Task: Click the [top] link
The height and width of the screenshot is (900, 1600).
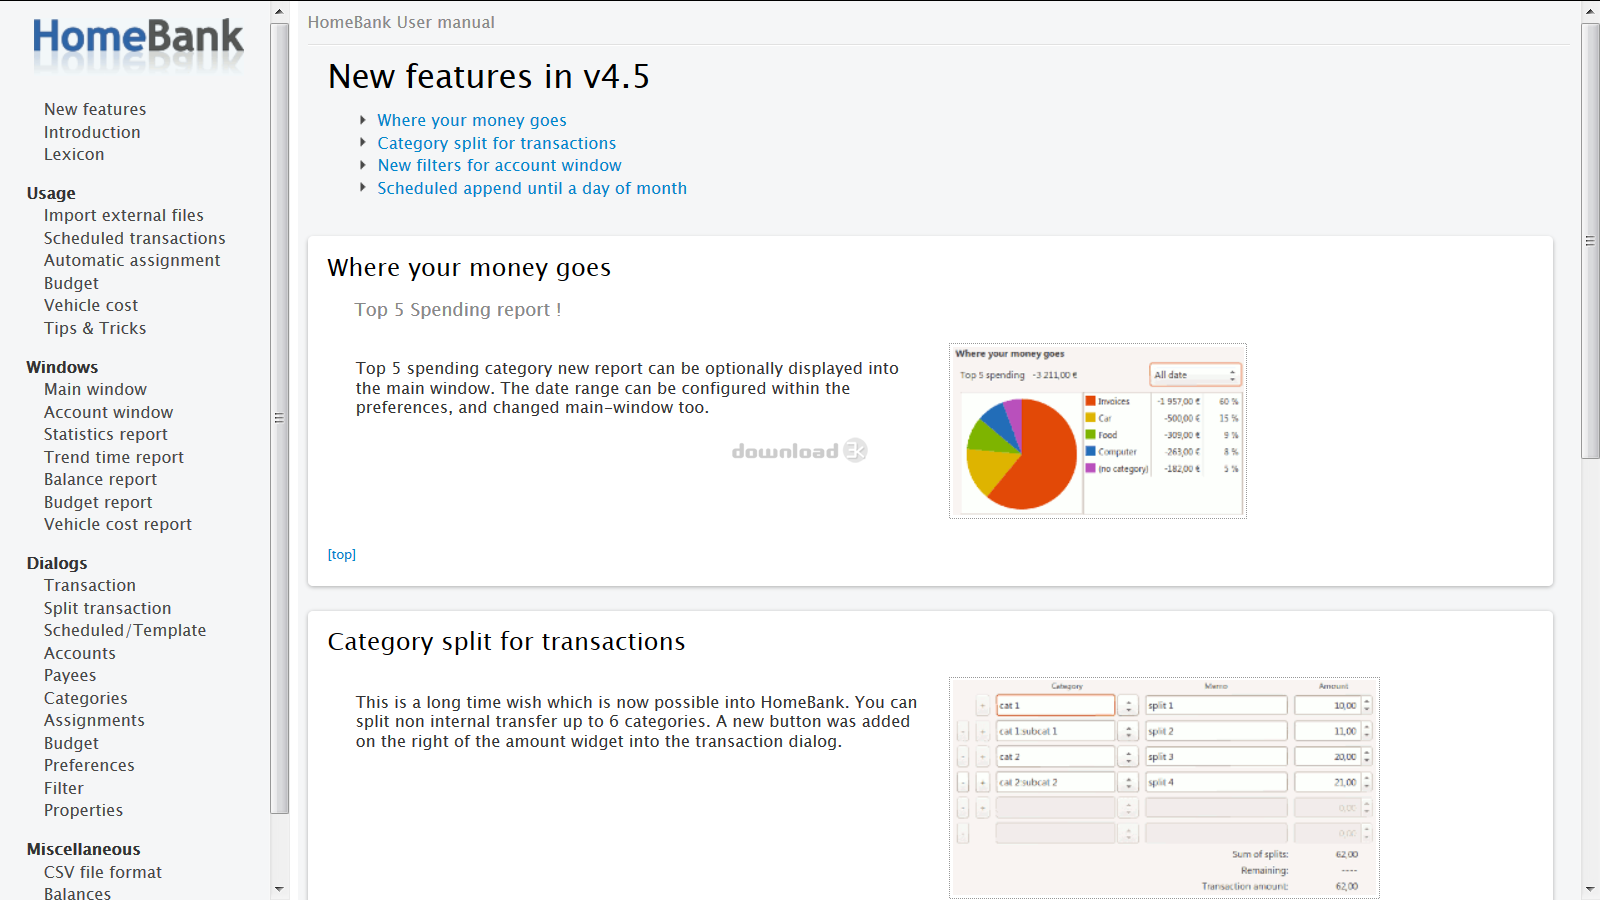Action: pyautogui.click(x=342, y=554)
